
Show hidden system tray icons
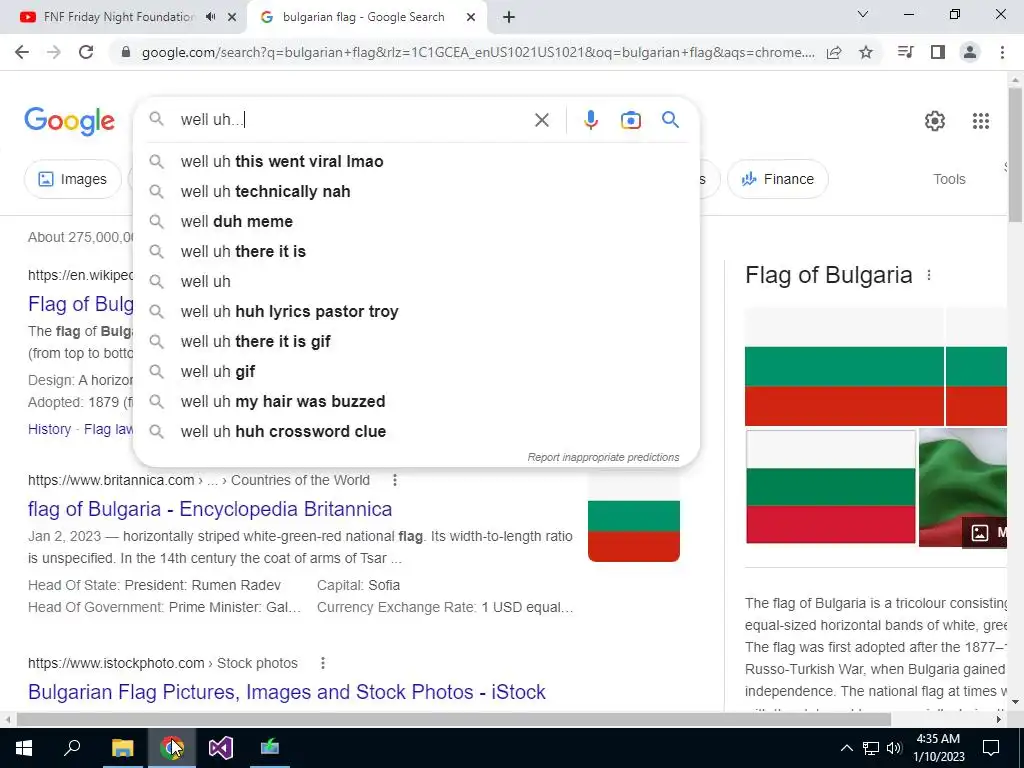click(846, 748)
